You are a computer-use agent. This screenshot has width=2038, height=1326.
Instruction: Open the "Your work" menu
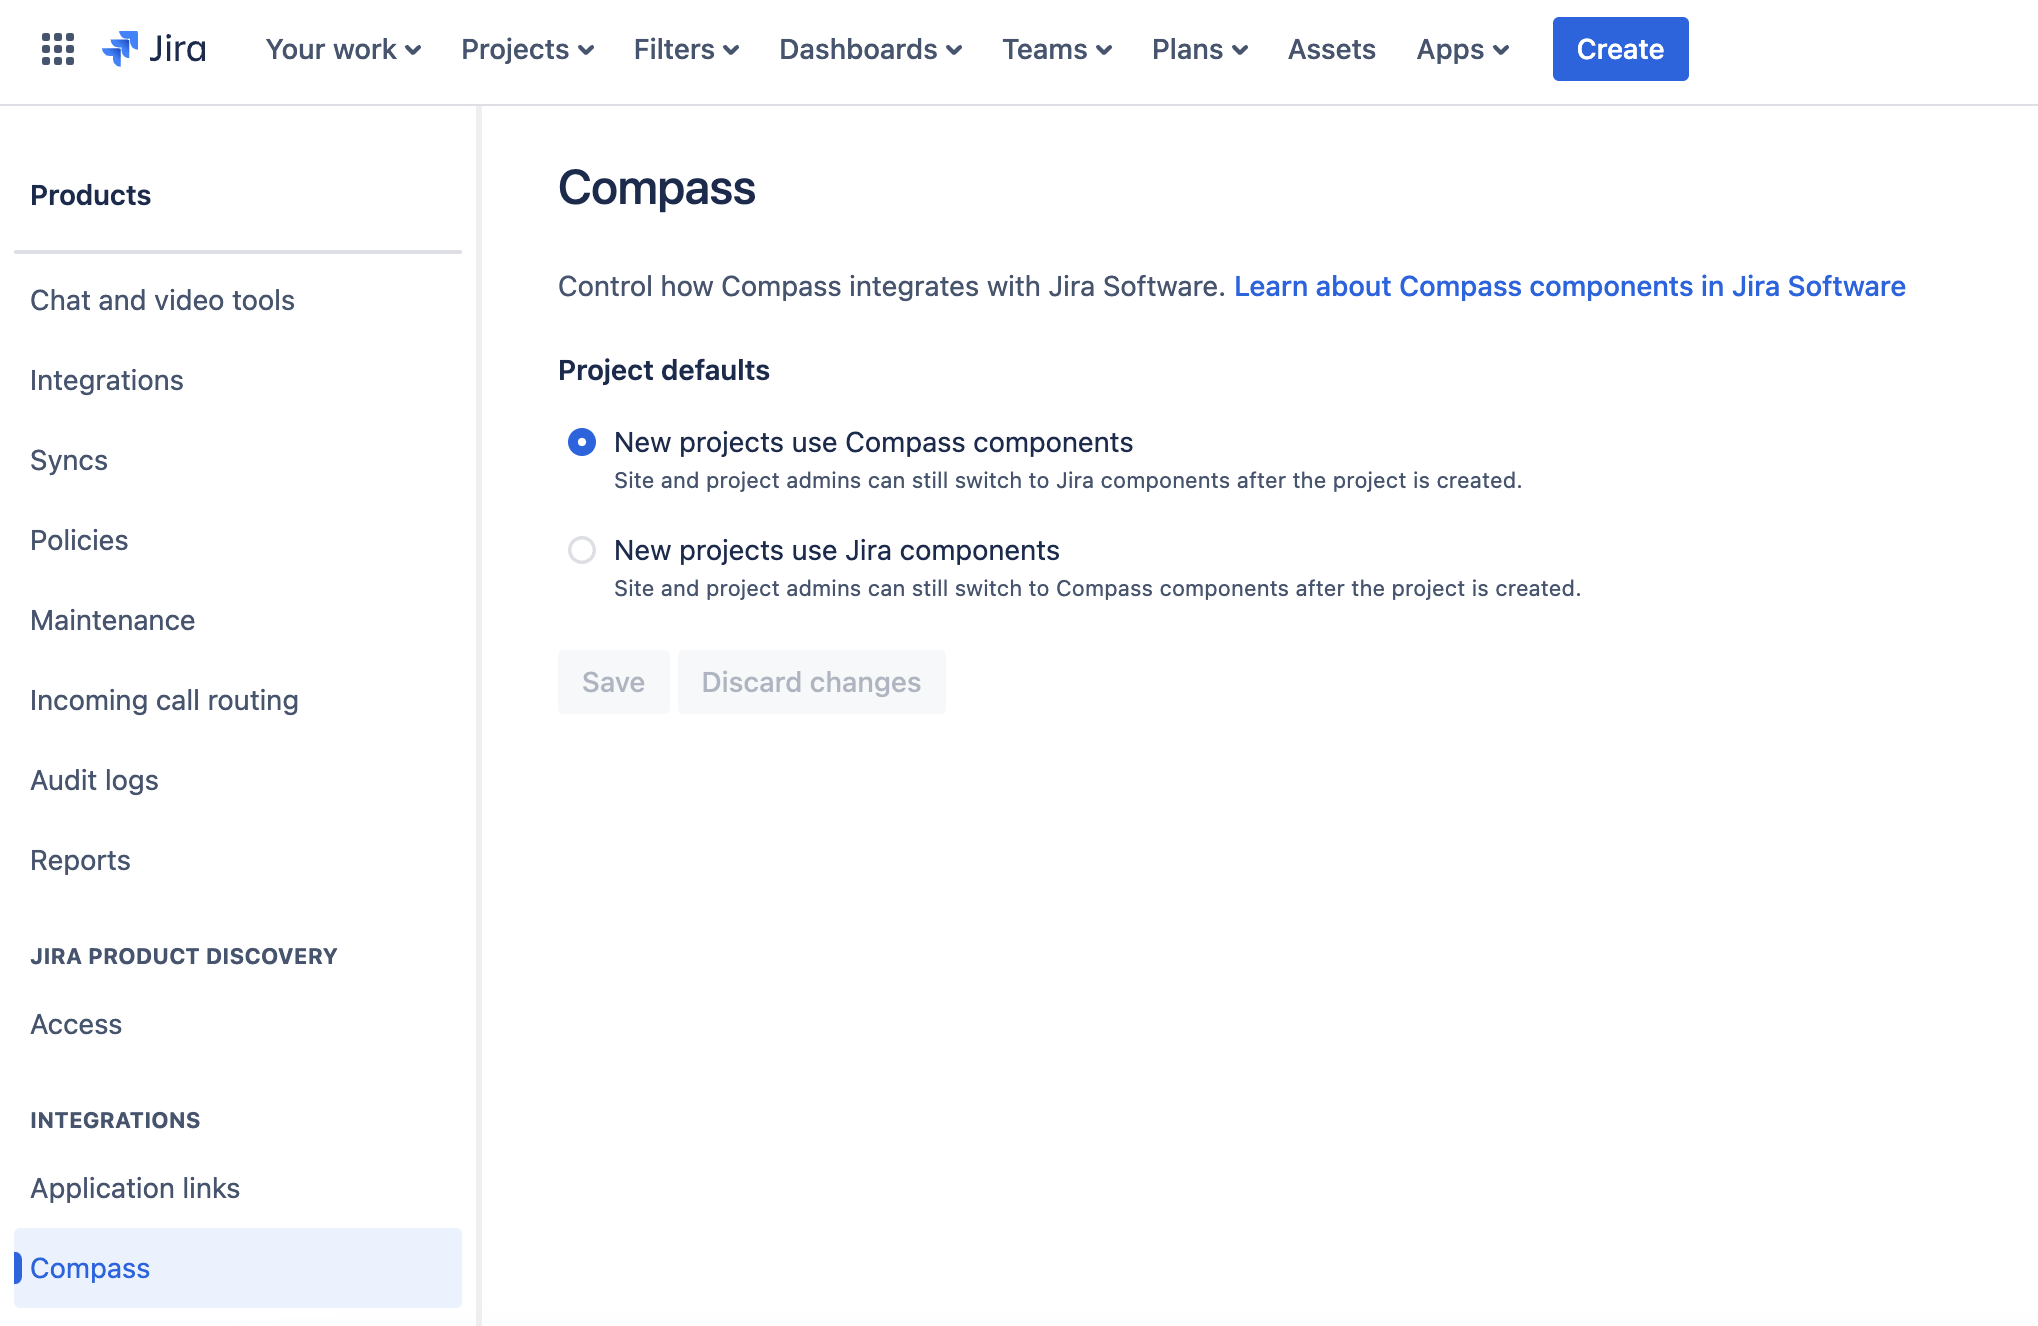(x=342, y=49)
